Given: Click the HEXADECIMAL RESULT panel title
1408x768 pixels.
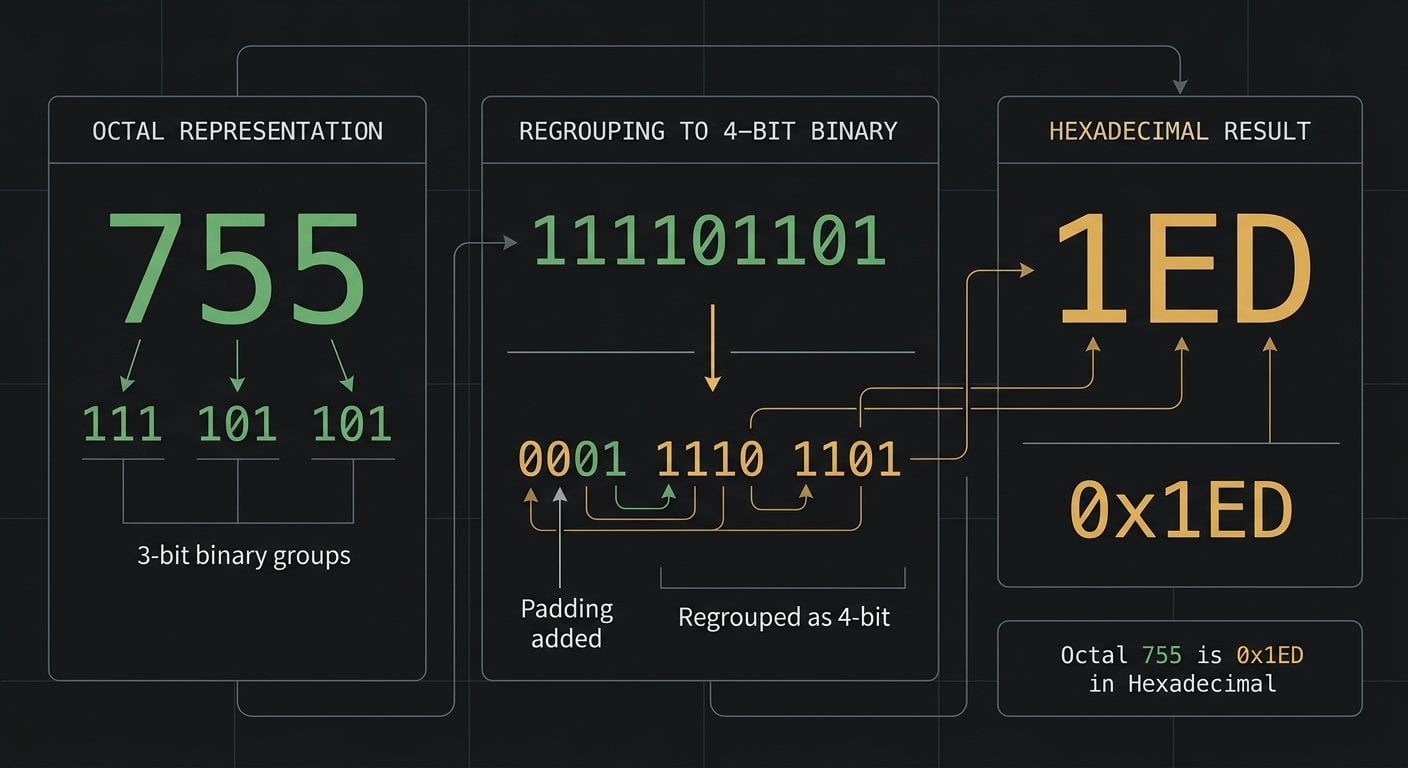Looking at the screenshot, I should click(x=1180, y=130).
